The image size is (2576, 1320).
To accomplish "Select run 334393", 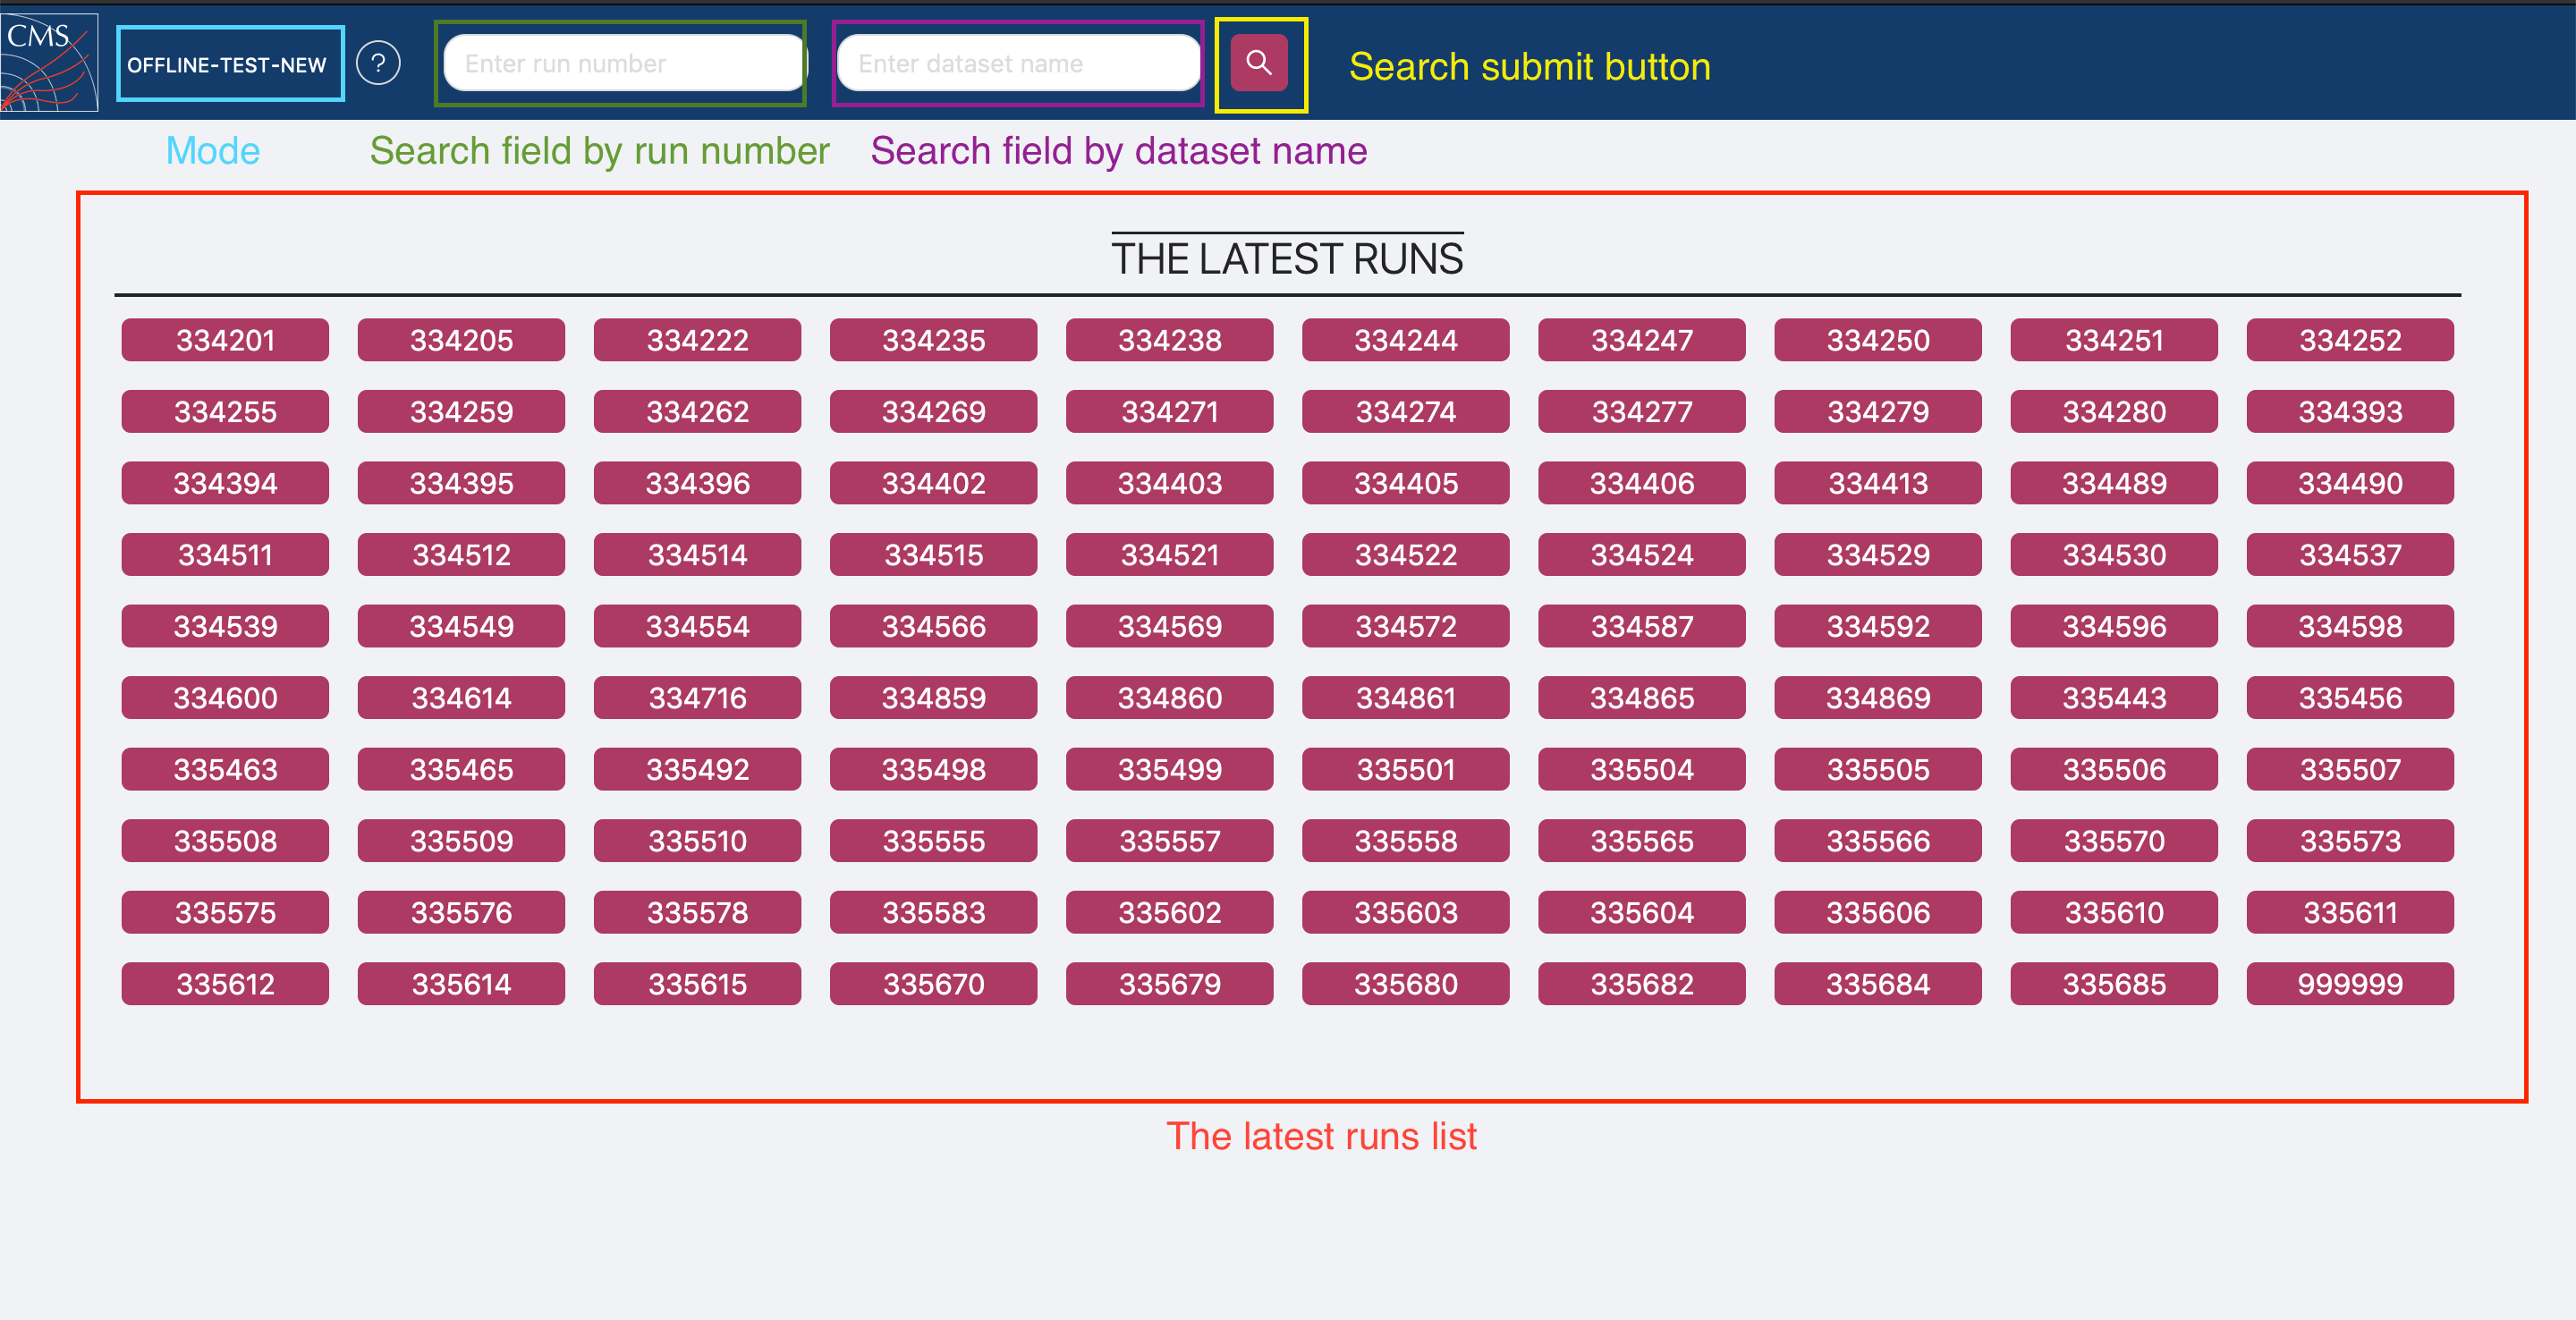I will [2349, 412].
